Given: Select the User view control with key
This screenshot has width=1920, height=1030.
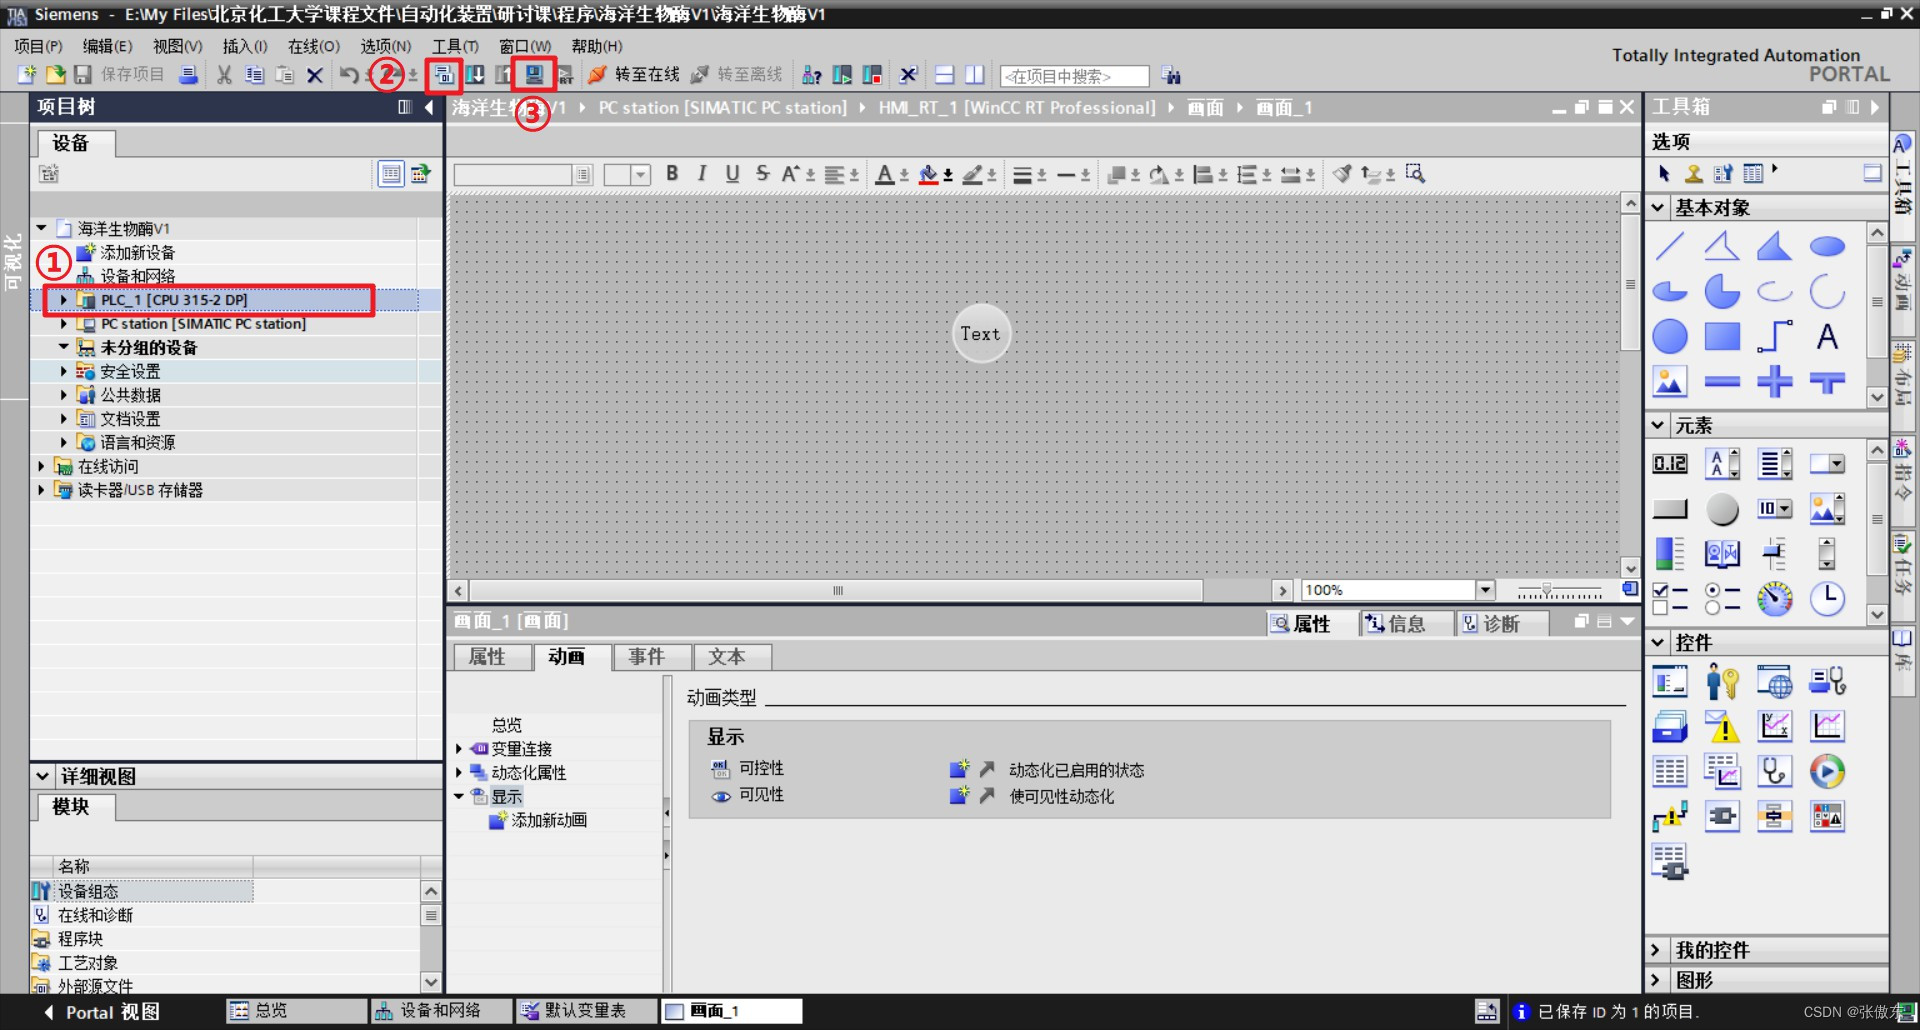Looking at the screenshot, I should pyautogui.click(x=1722, y=682).
